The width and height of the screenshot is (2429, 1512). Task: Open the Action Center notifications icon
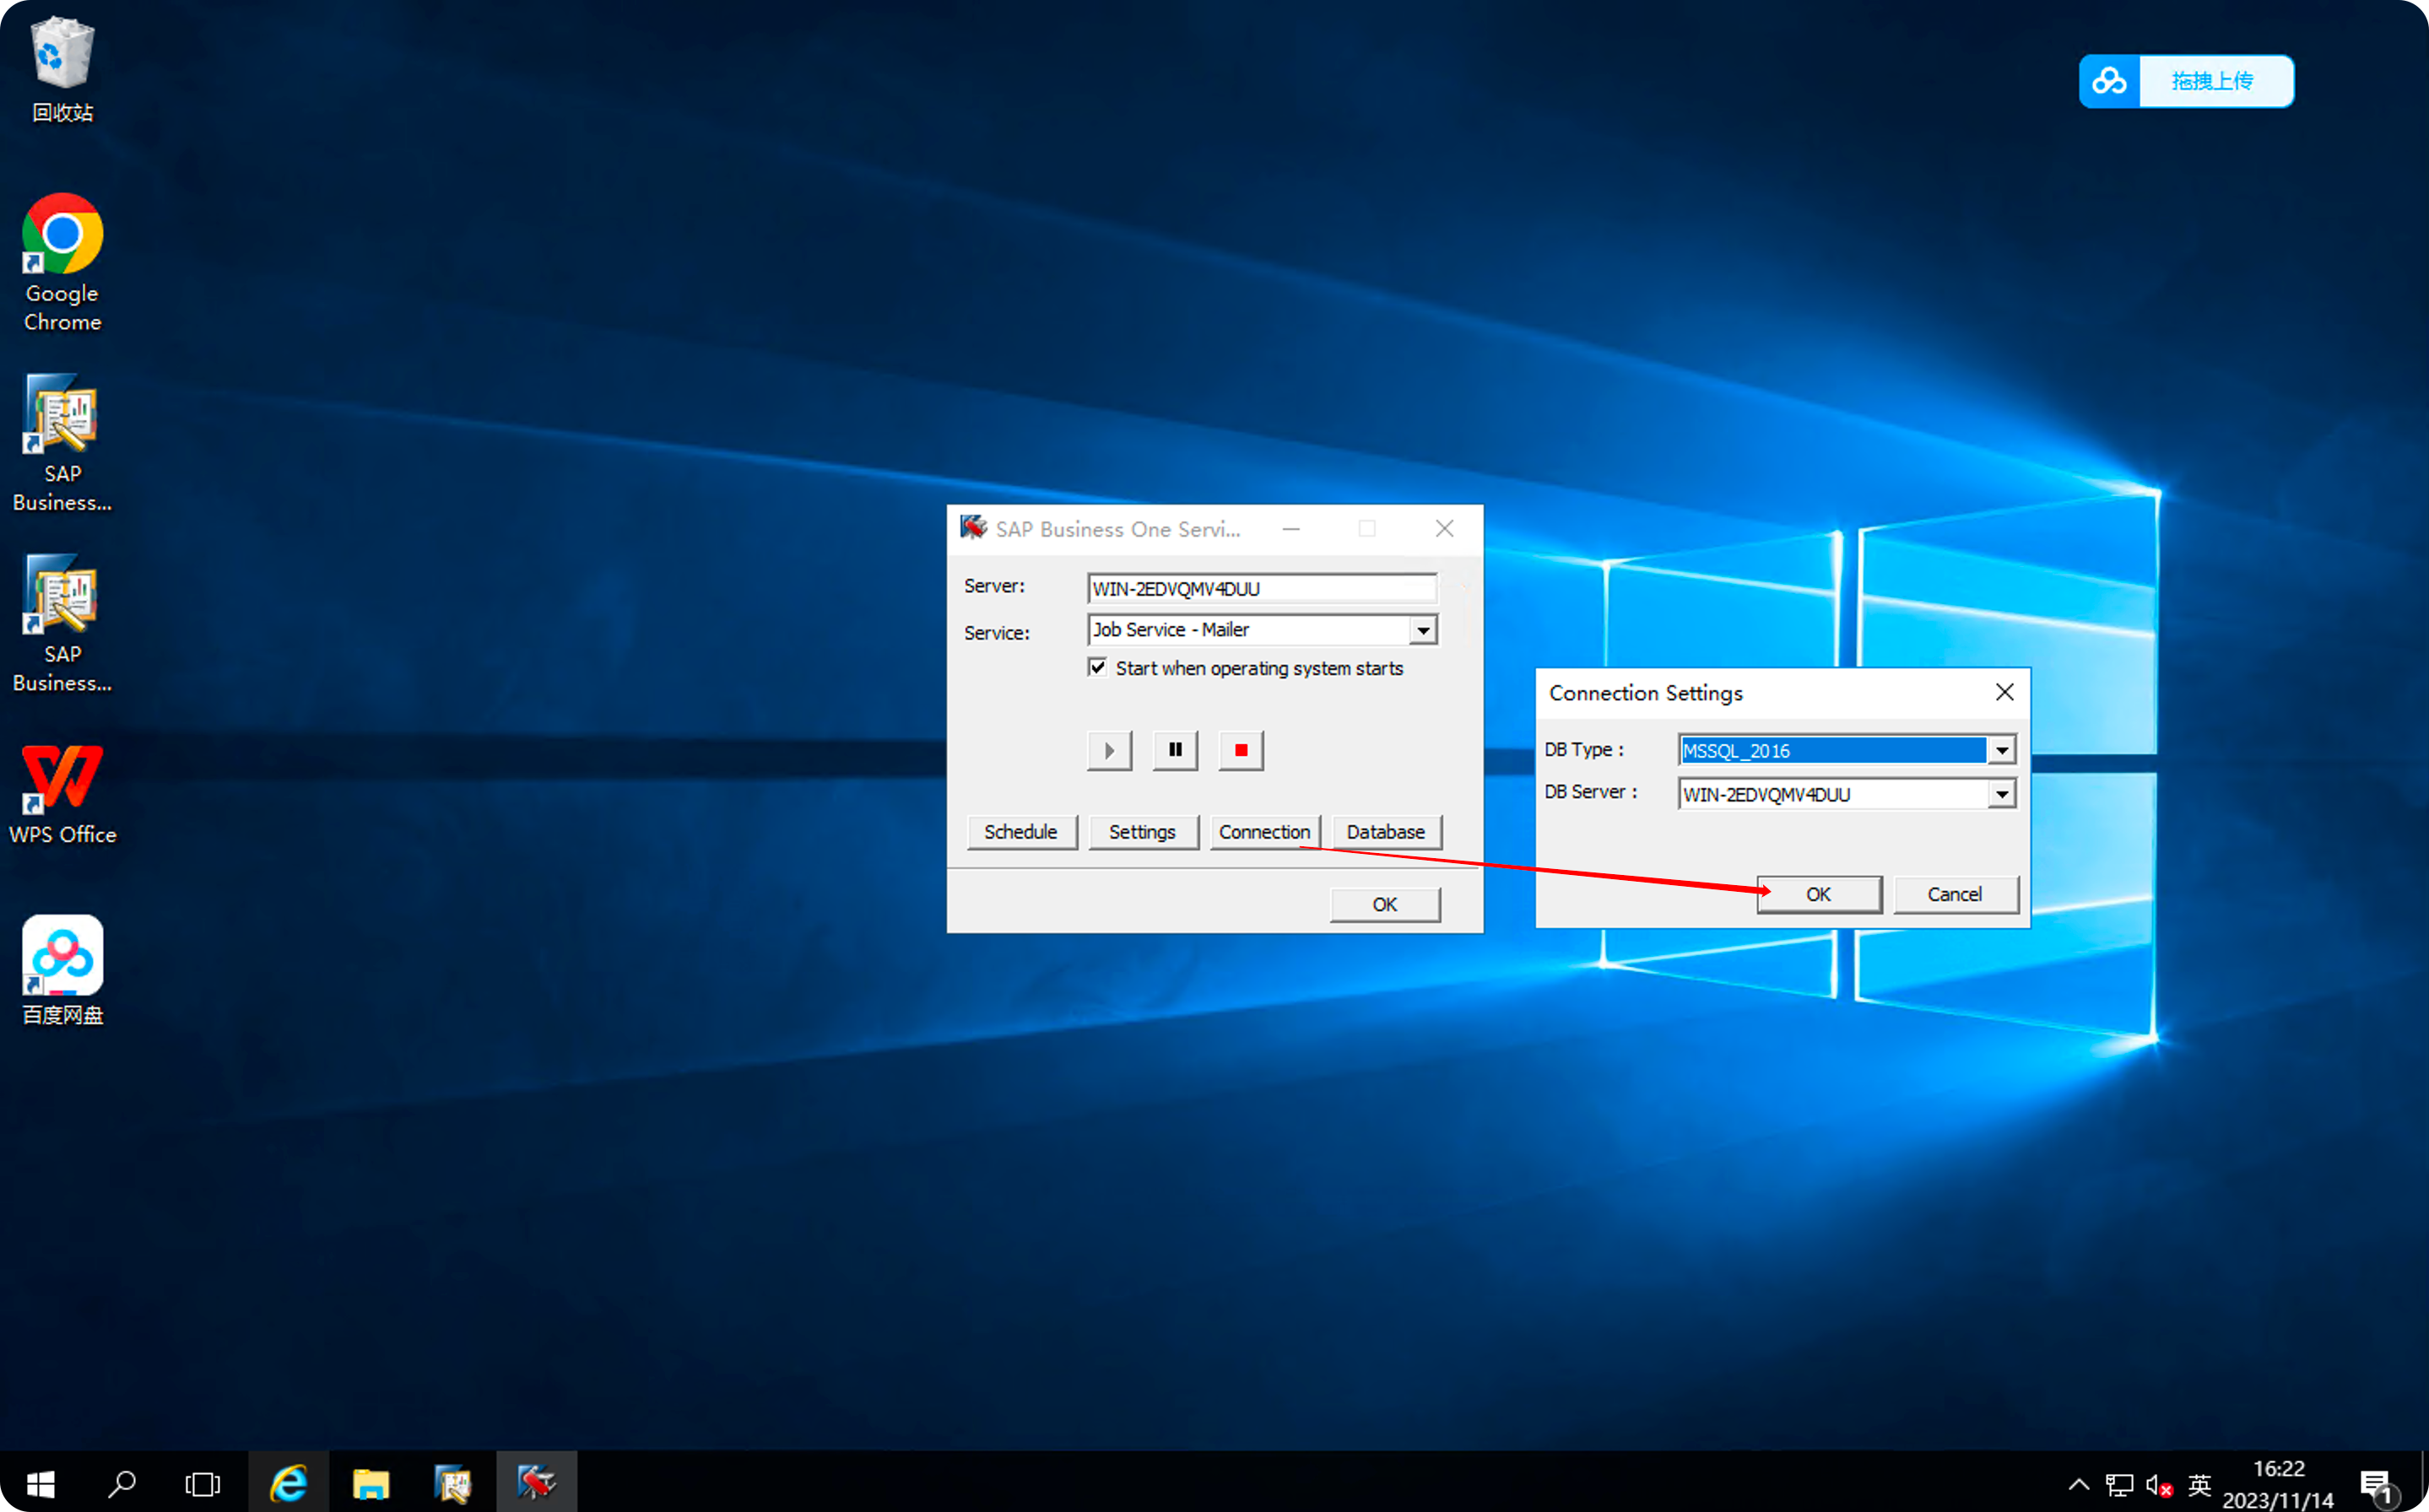2379,1485
